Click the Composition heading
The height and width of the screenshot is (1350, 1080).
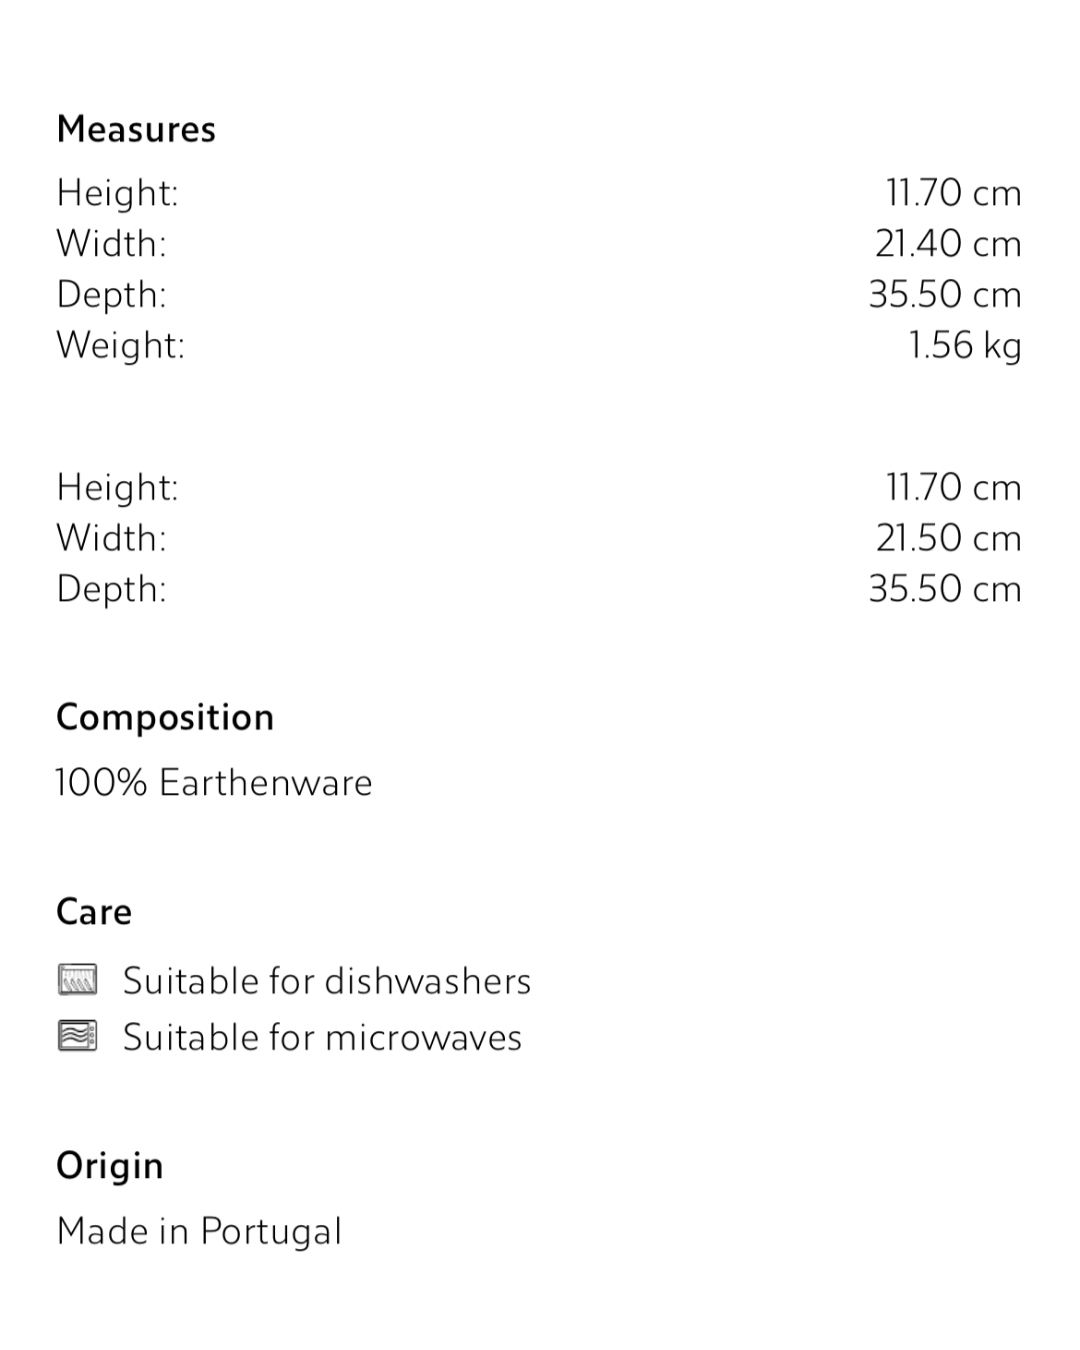pos(165,717)
